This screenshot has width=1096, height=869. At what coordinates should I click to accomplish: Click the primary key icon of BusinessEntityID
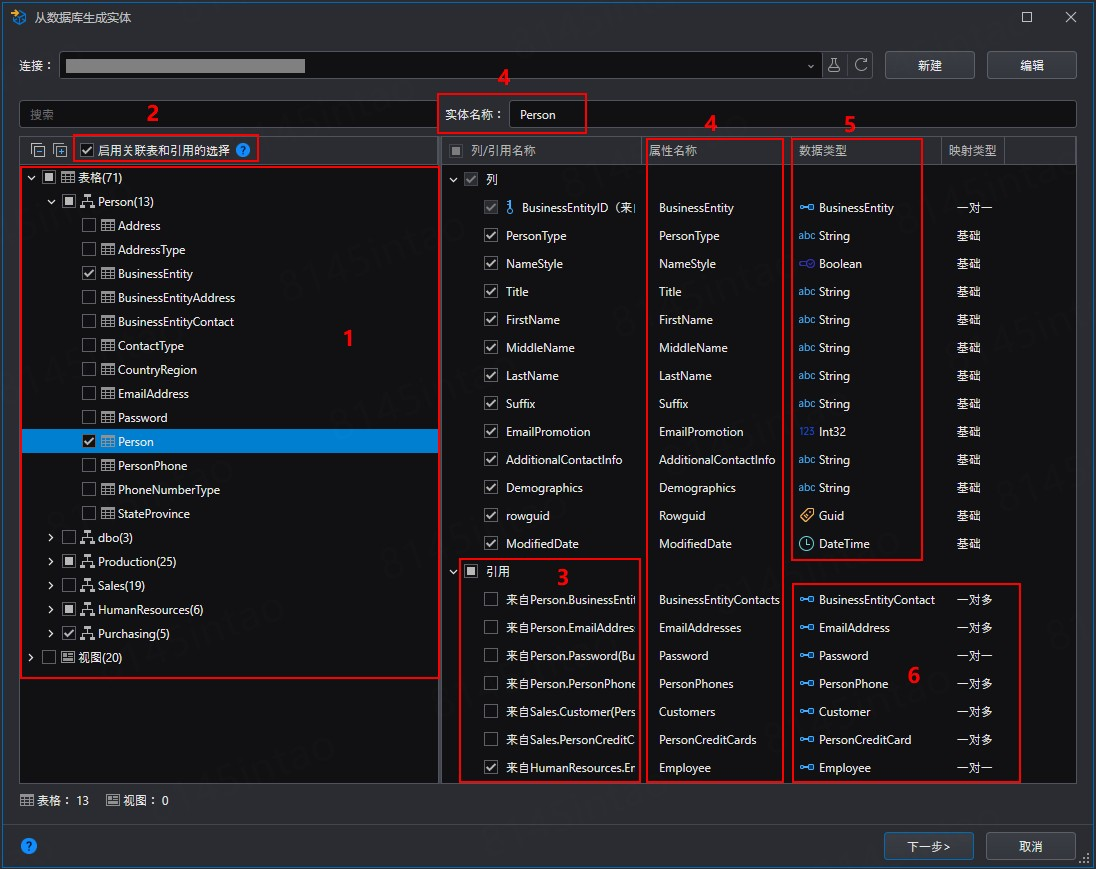(510, 208)
